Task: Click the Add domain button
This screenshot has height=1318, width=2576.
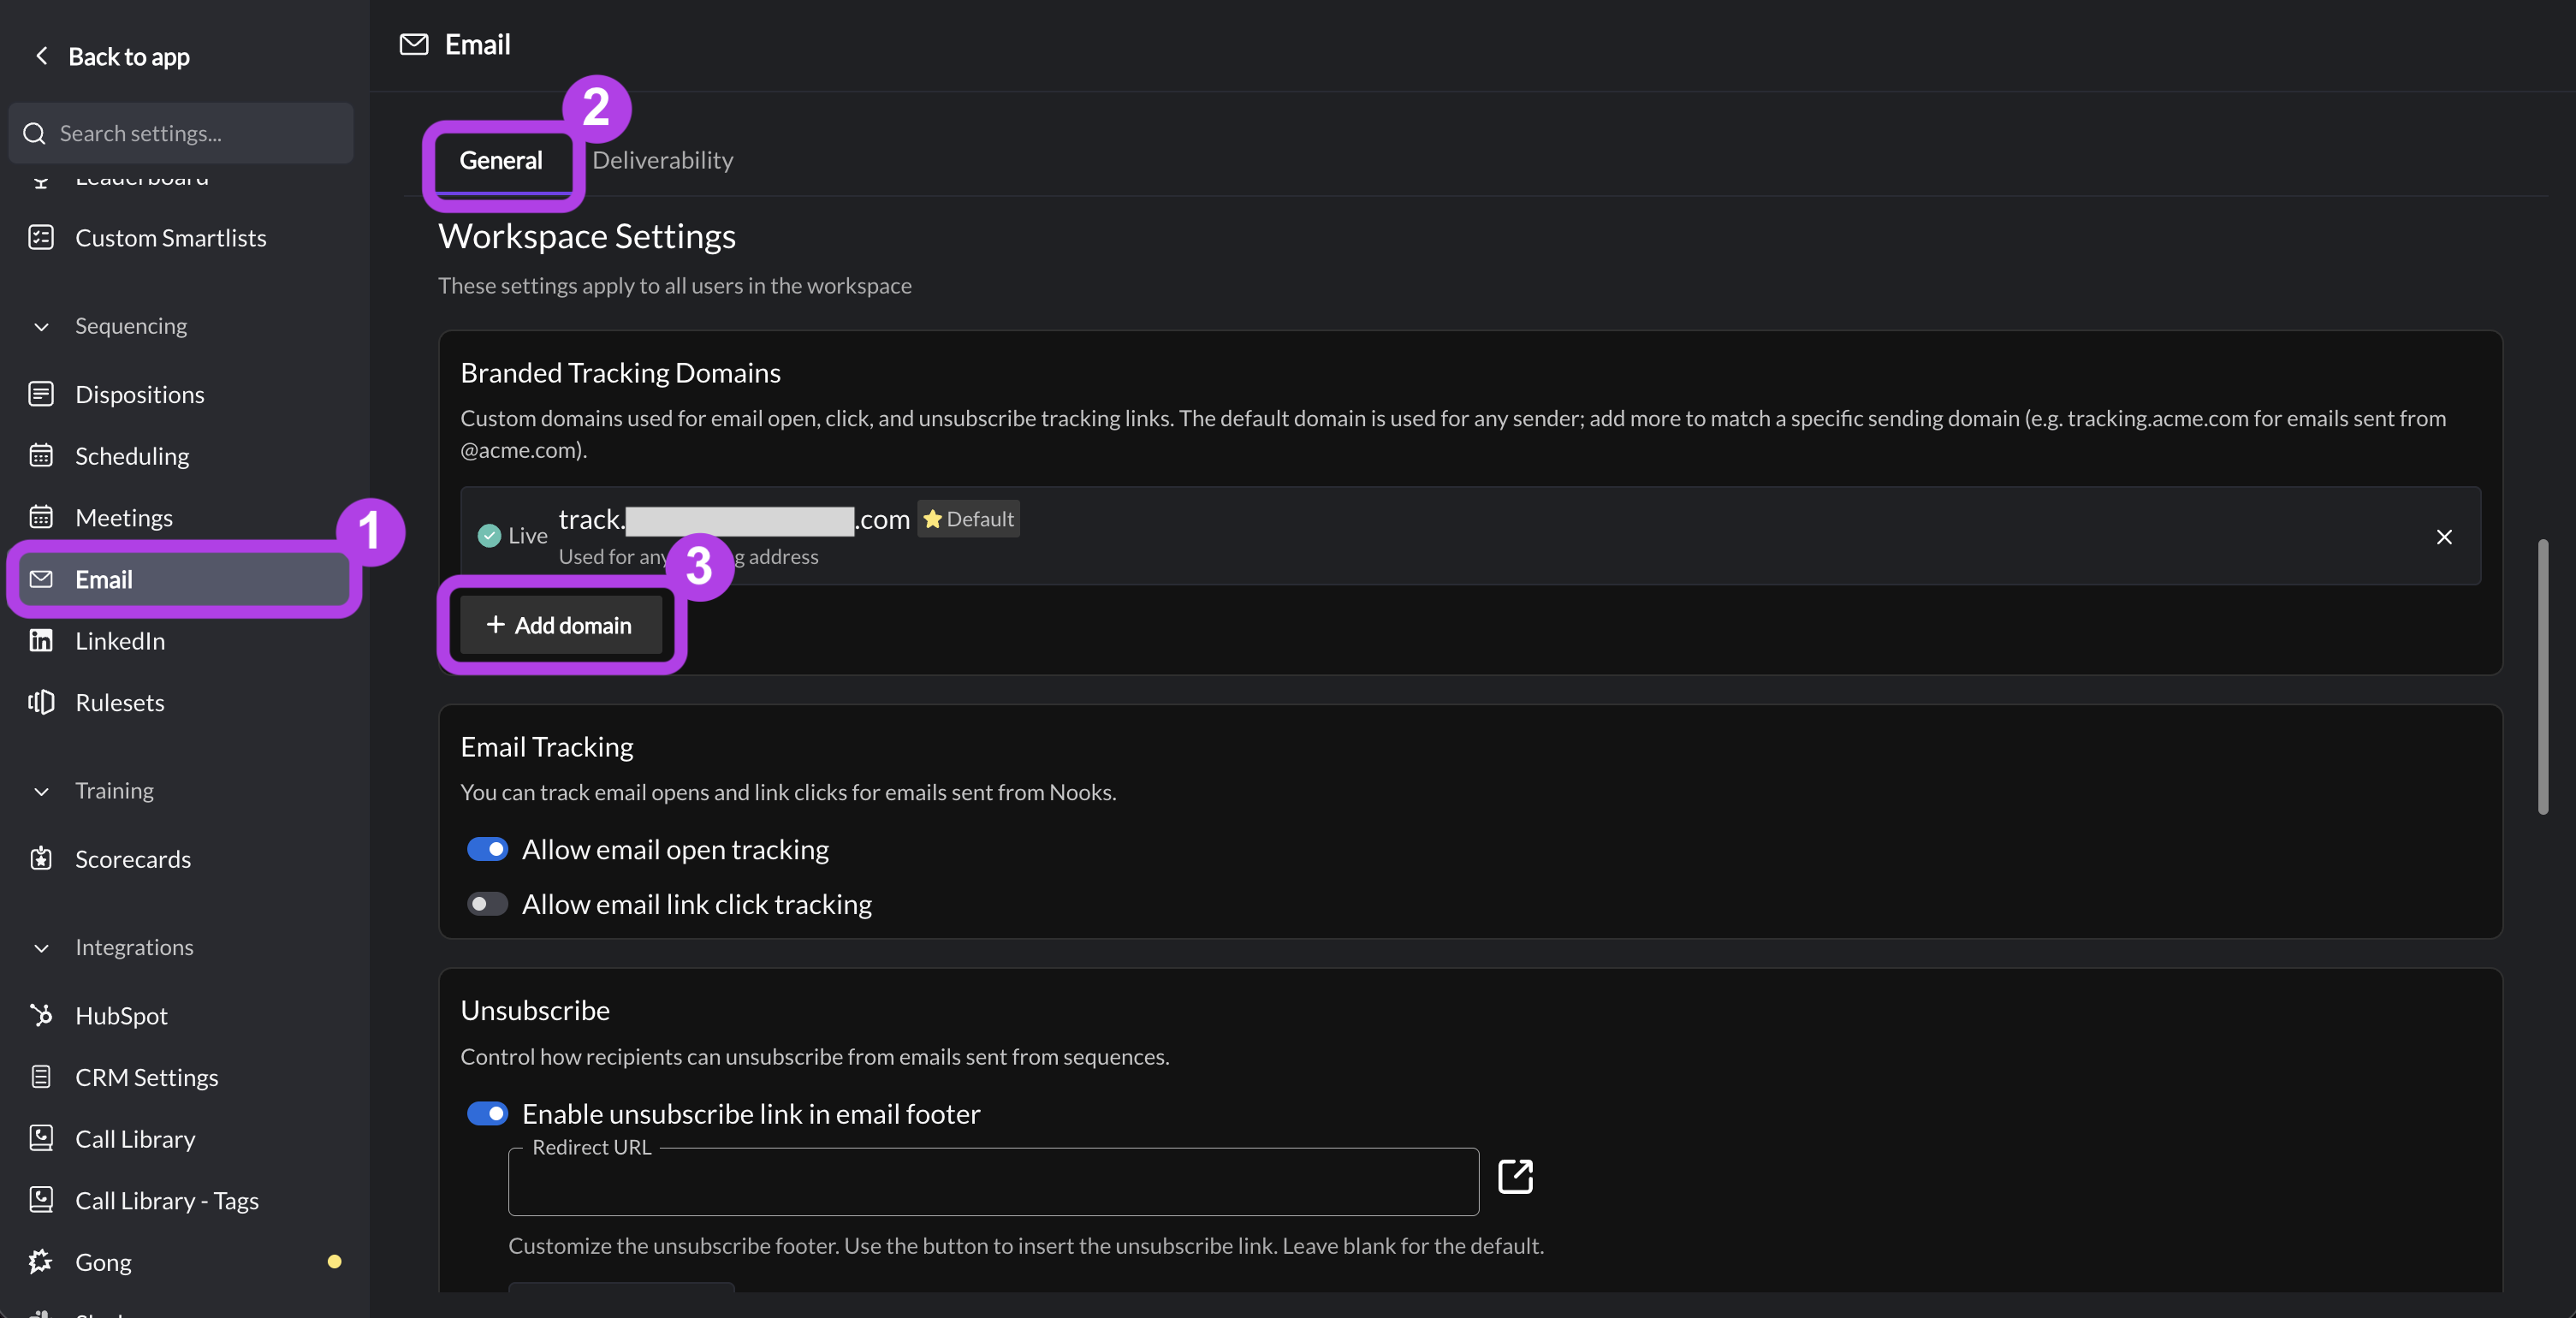Action: [x=560, y=625]
